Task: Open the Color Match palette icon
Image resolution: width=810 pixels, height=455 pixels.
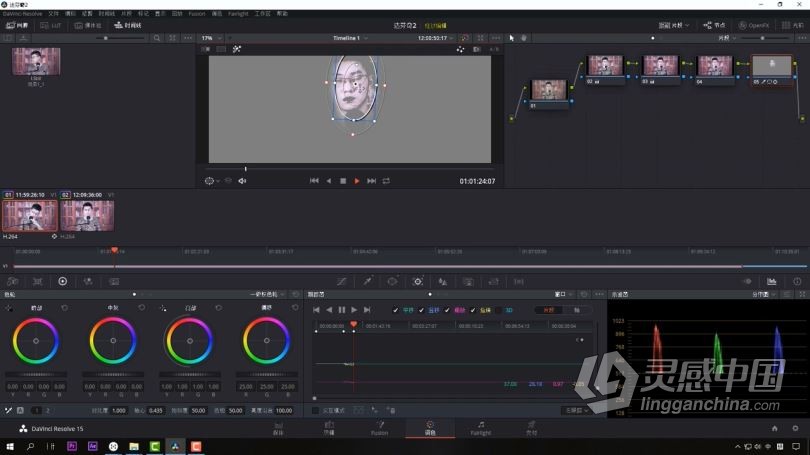Action: 37,281
